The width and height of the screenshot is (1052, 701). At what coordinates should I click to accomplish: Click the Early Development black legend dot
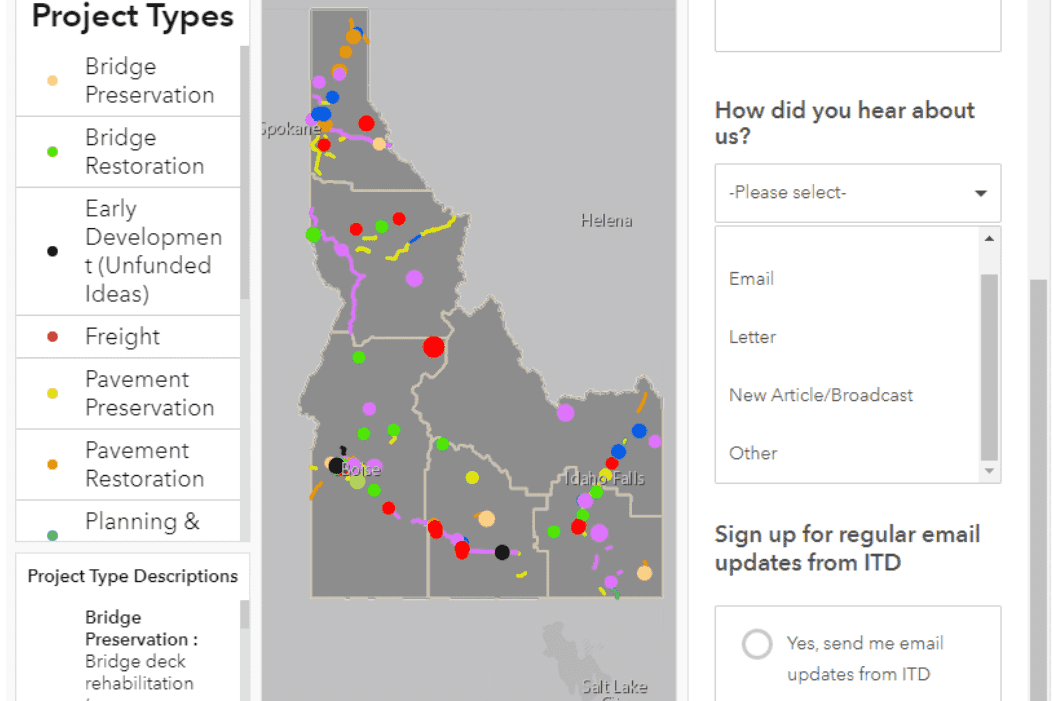pyautogui.click(x=52, y=252)
